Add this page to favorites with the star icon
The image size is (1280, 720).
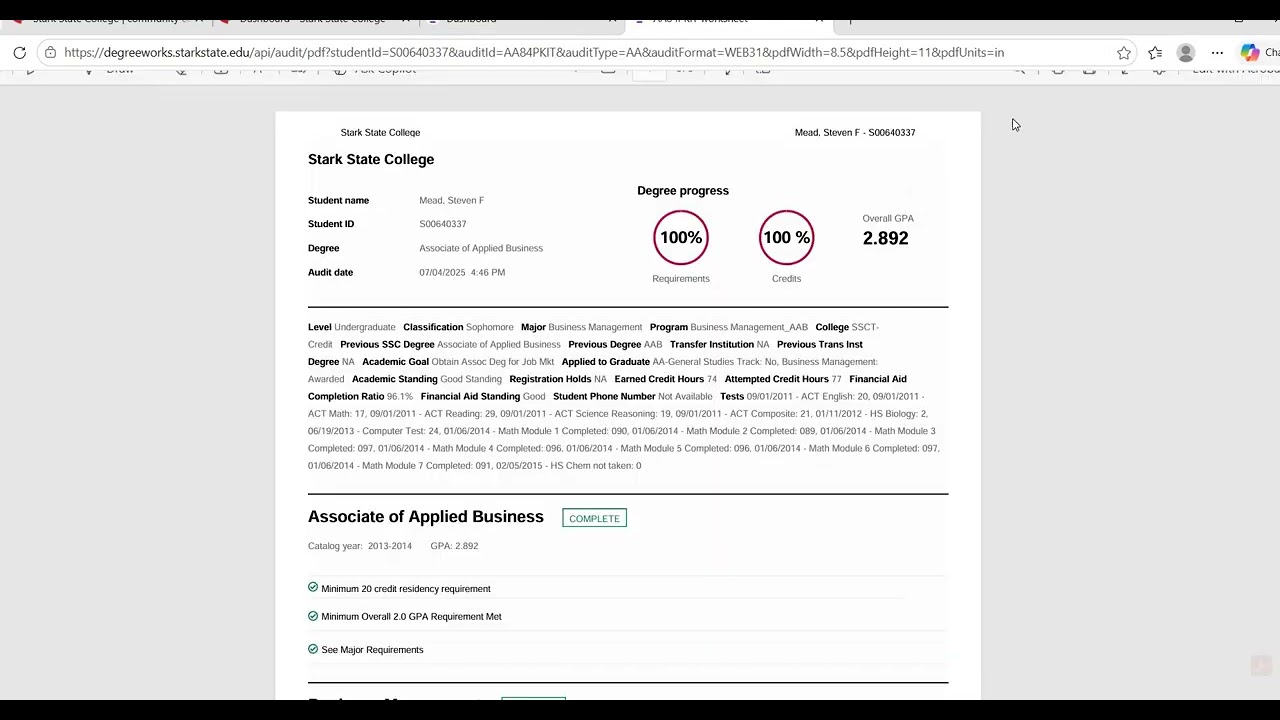pos(1124,52)
